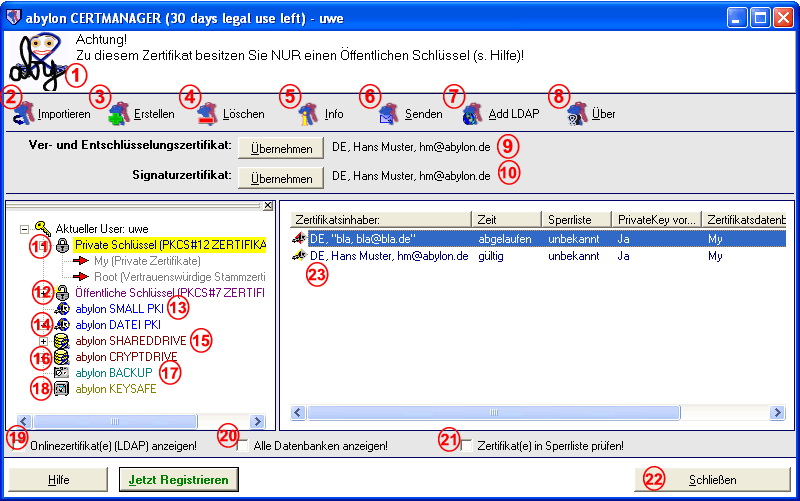Click Übernehmen for Signaturzertifikat
The width and height of the screenshot is (800, 501).
coord(281,179)
